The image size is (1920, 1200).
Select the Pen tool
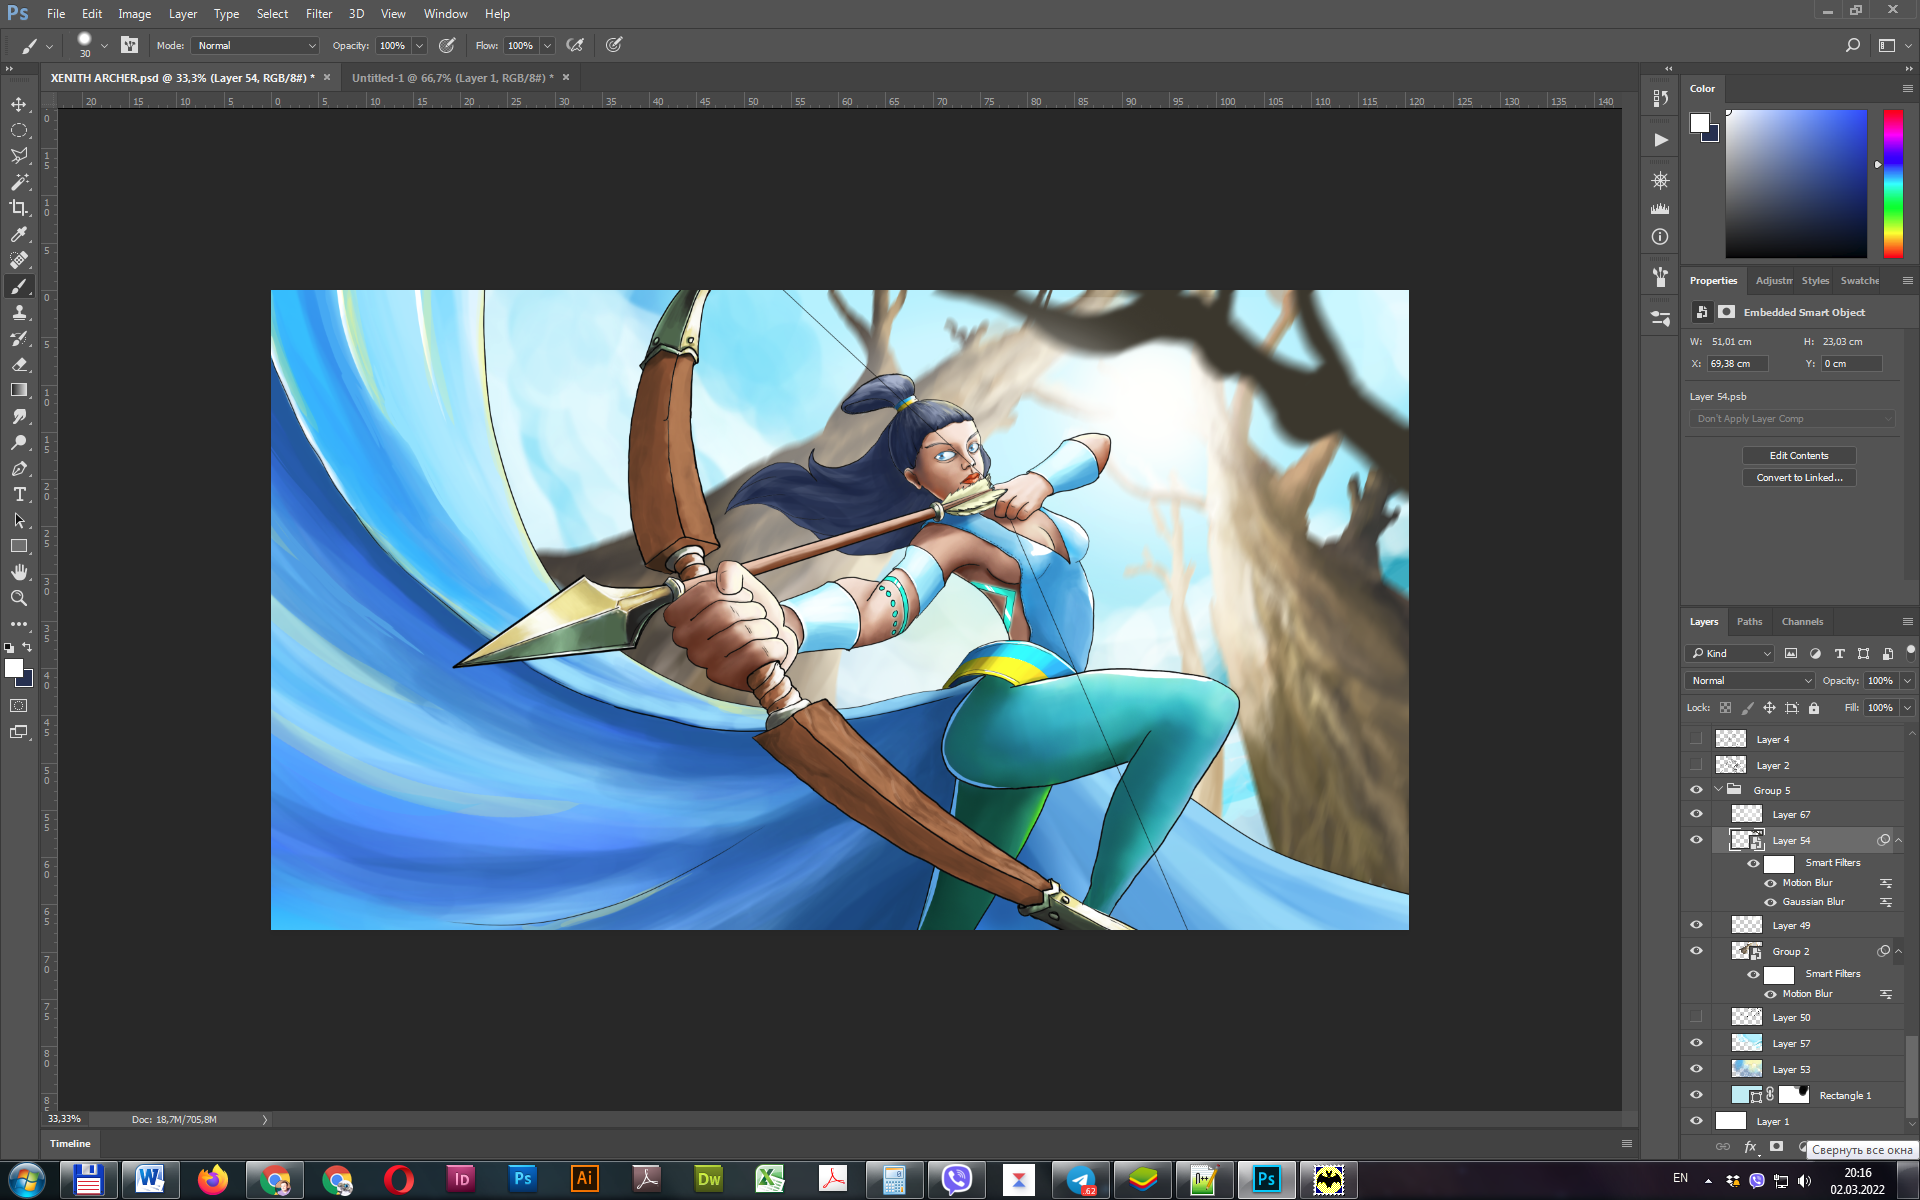pyautogui.click(x=19, y=469)
